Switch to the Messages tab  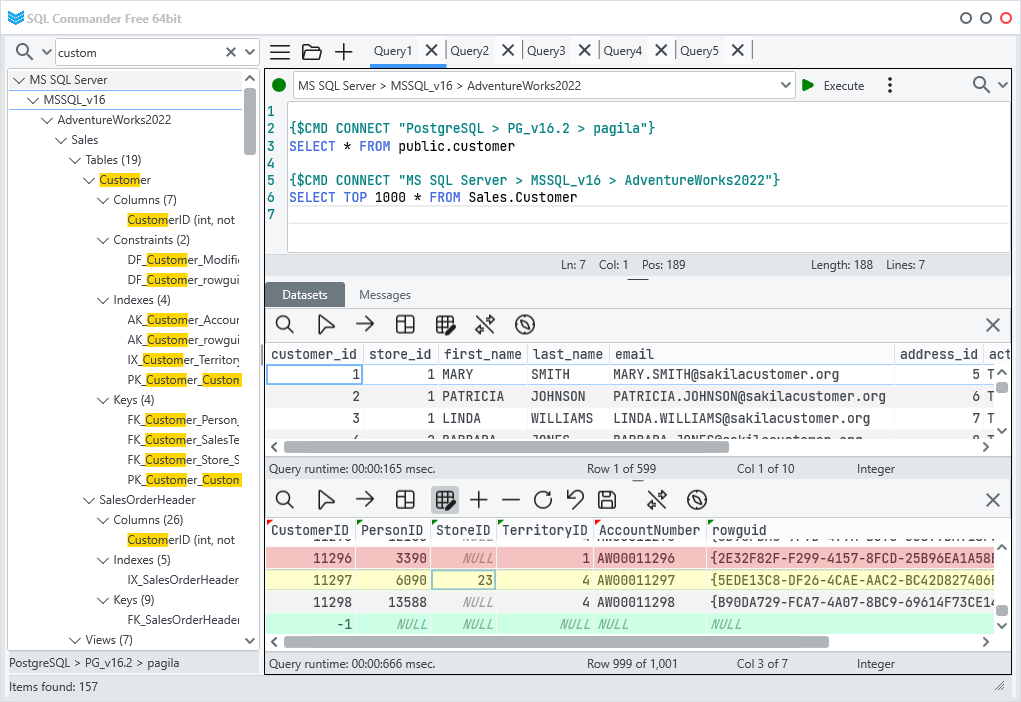pos(383,294)
